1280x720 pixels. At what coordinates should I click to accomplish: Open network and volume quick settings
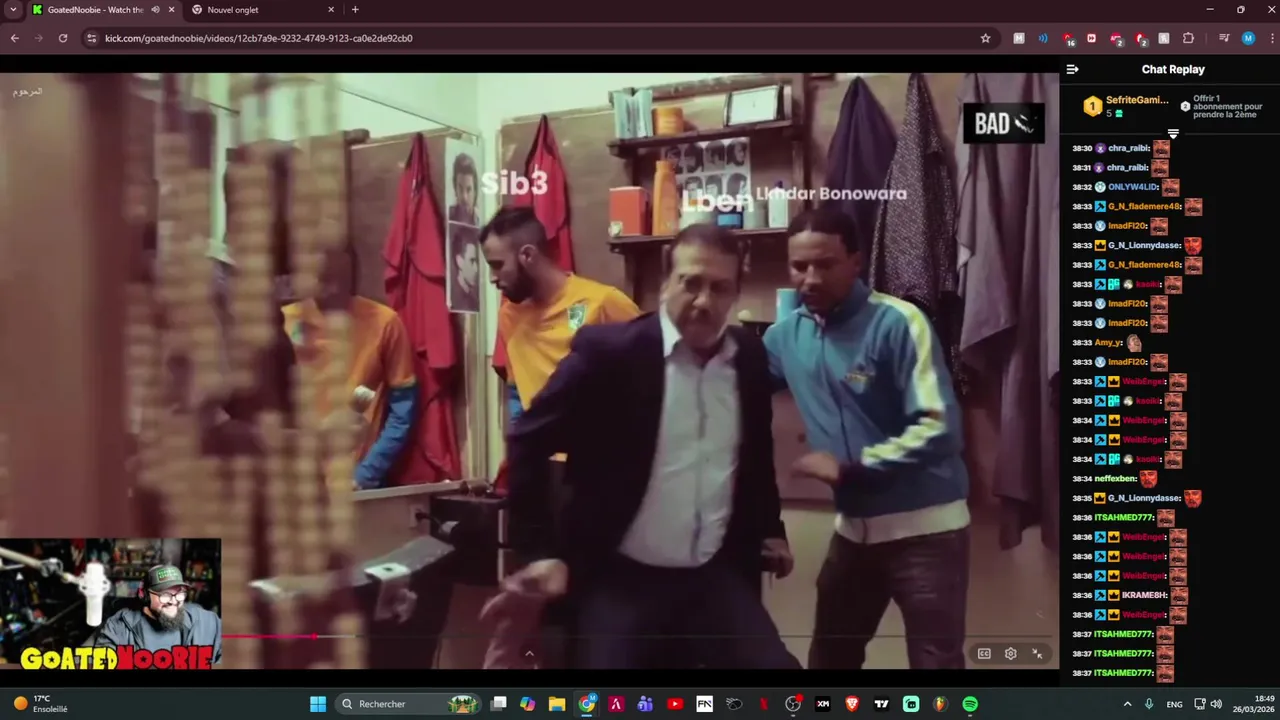tap(1209, 704)
